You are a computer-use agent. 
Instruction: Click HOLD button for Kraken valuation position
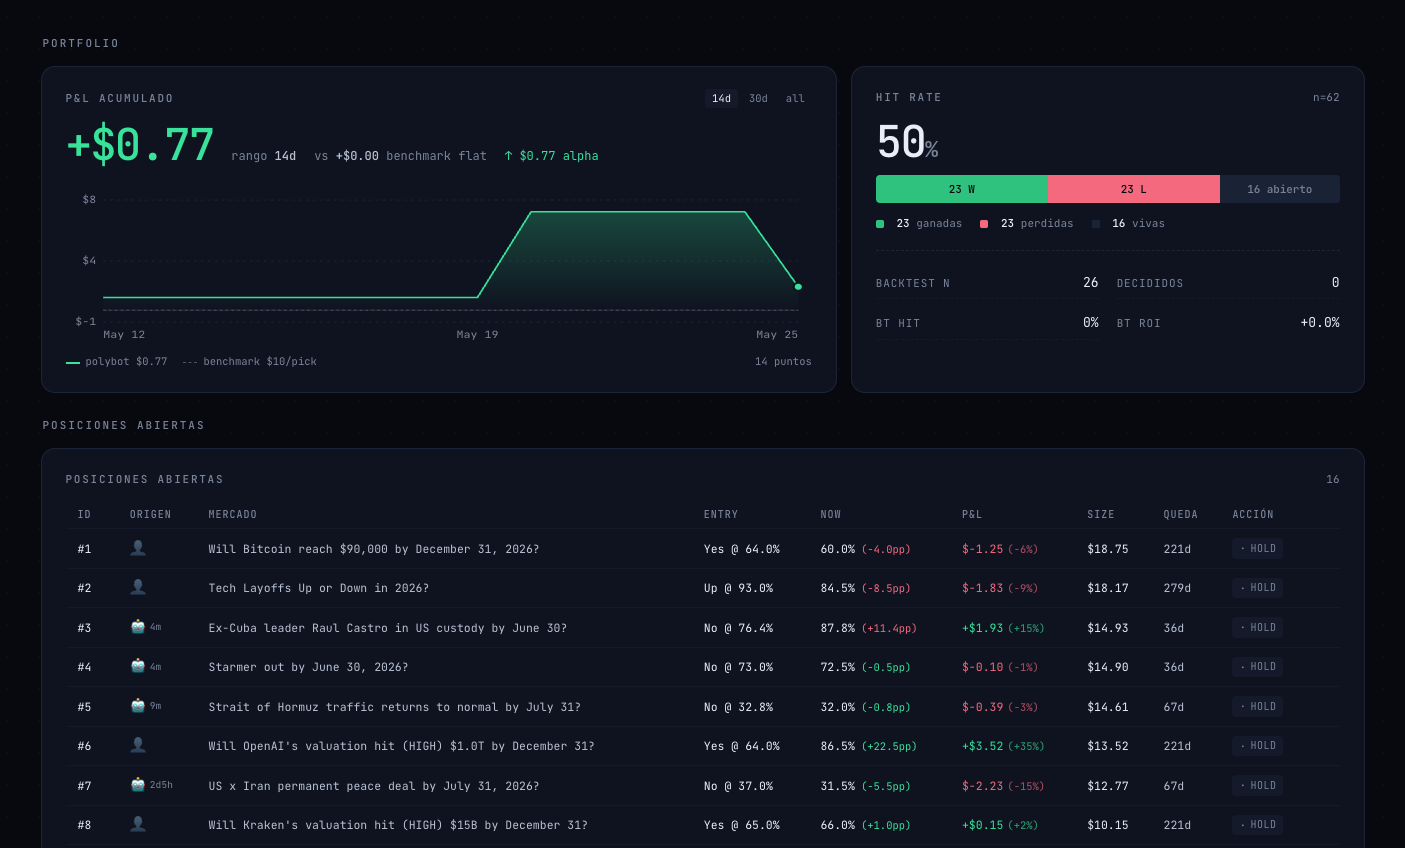coord(1258,824)
